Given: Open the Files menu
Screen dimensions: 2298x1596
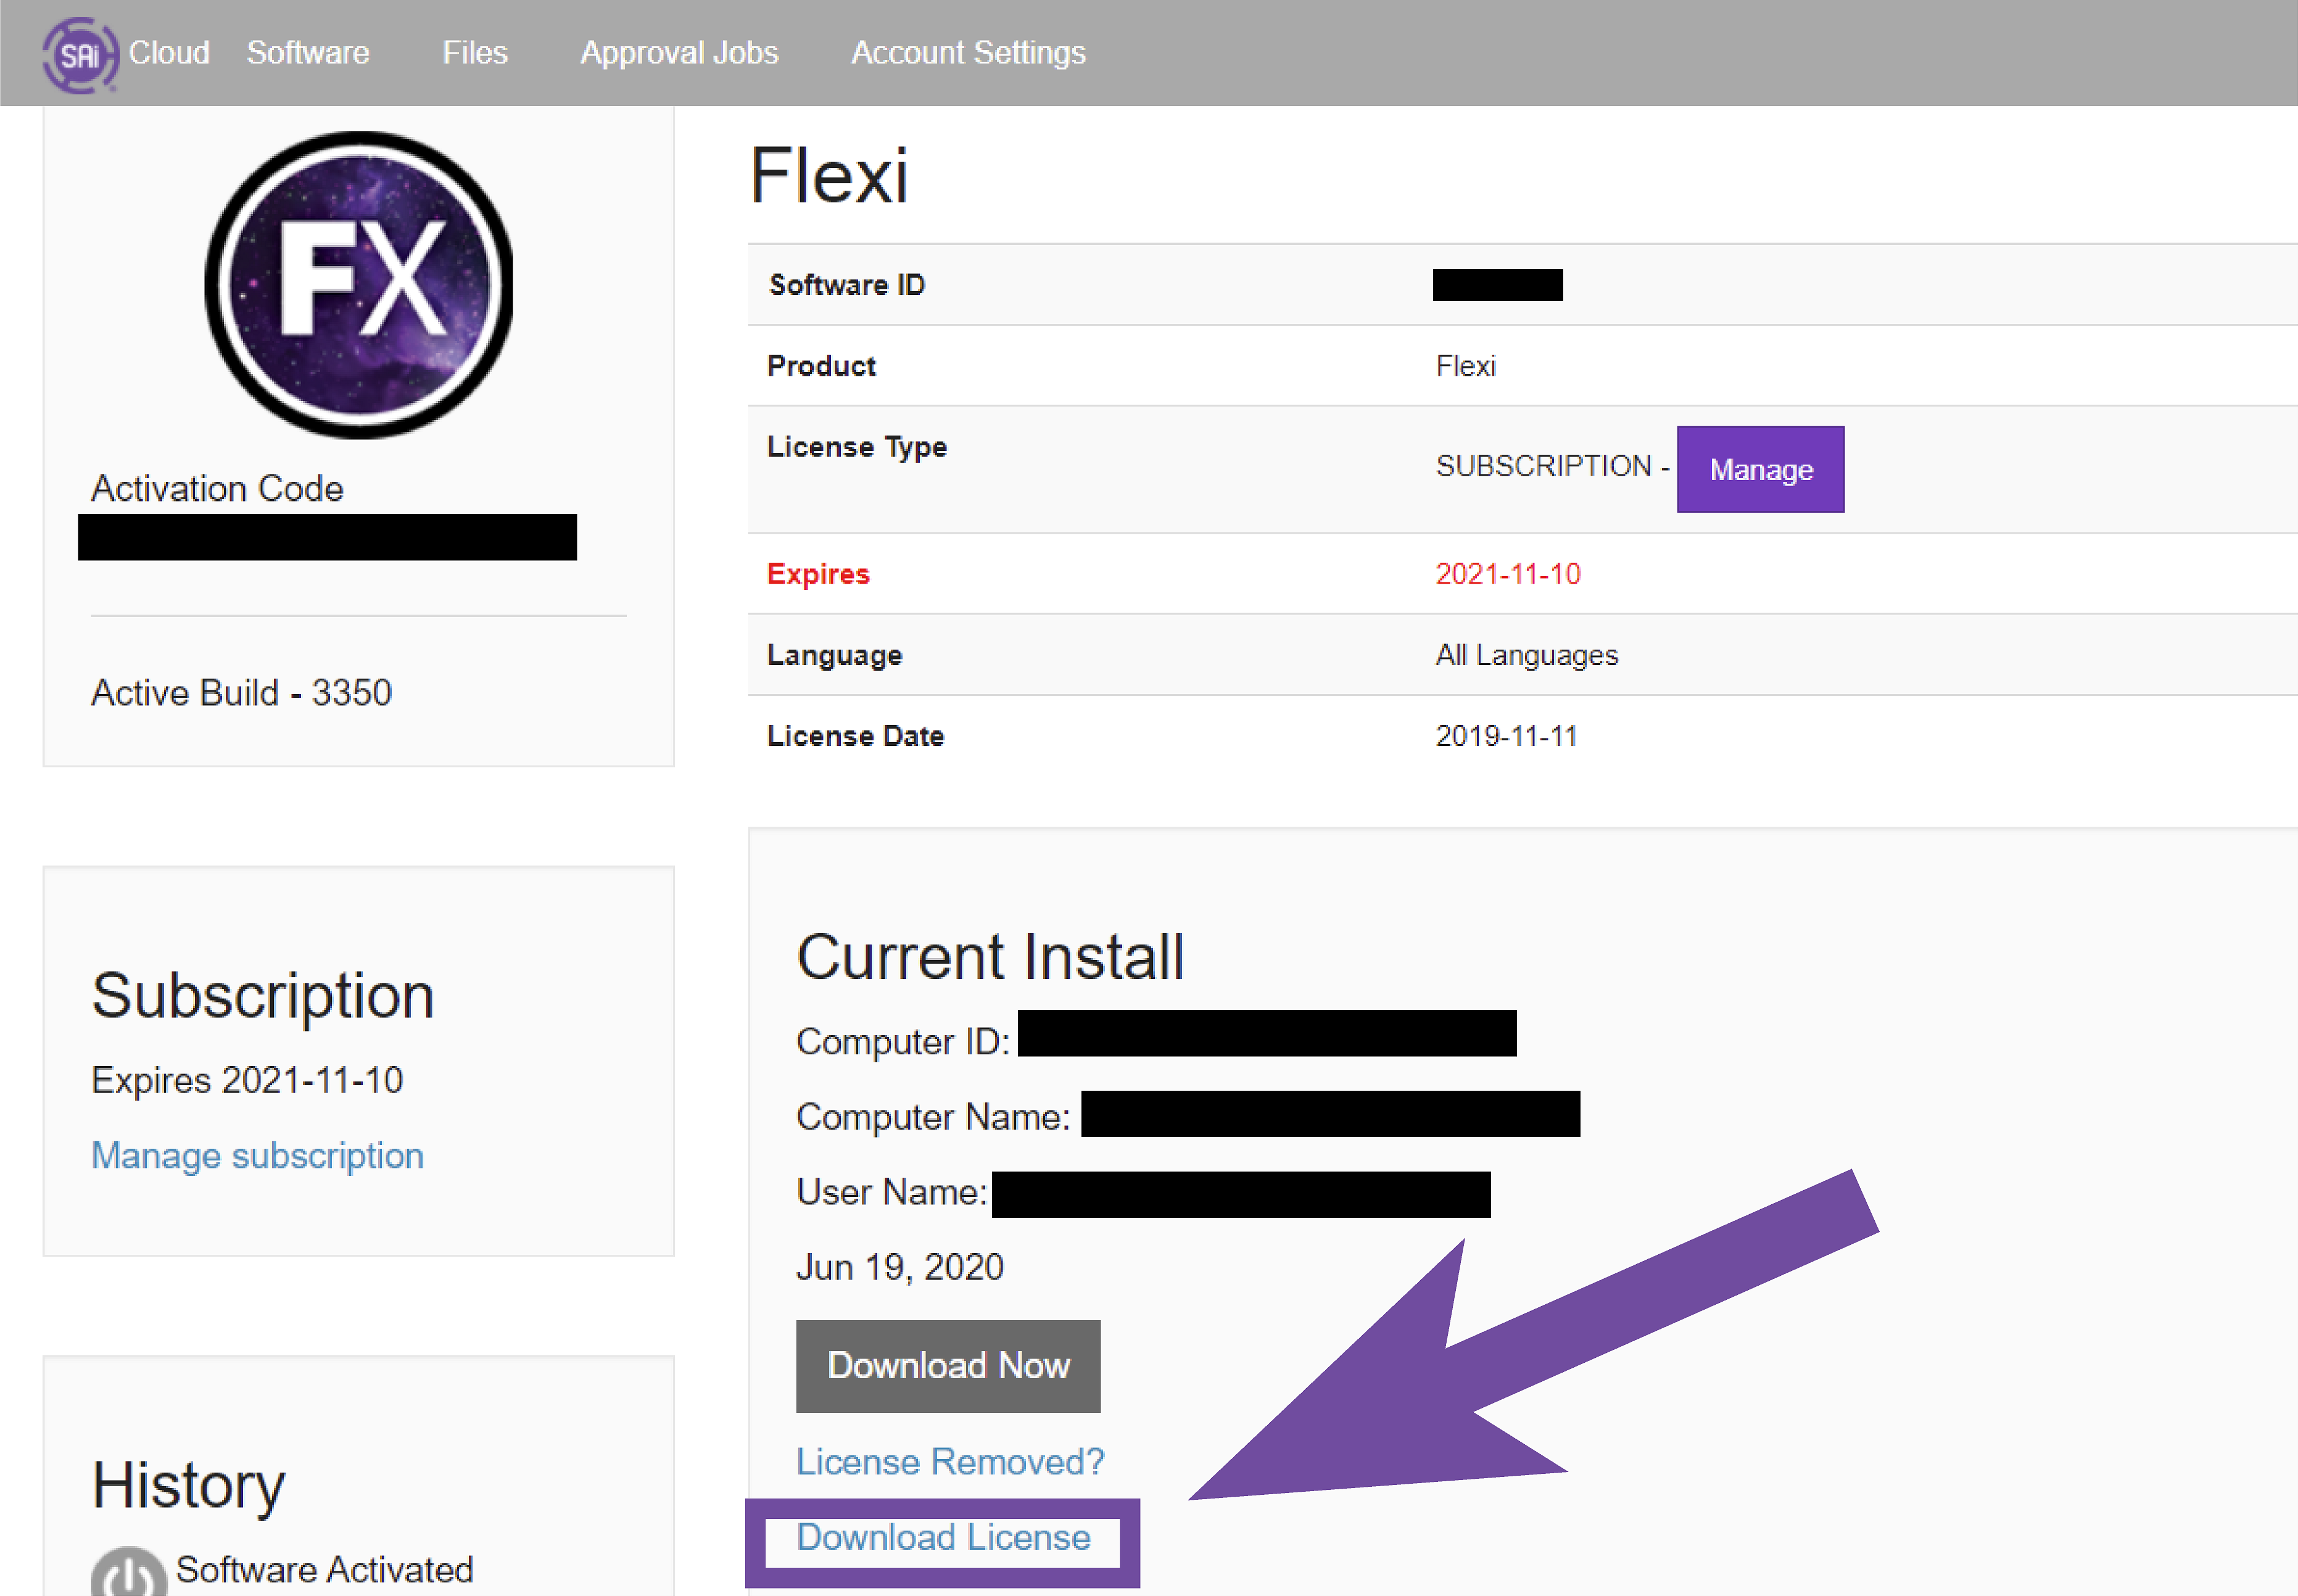Looking at the screenshot, I should pos(475,52).
